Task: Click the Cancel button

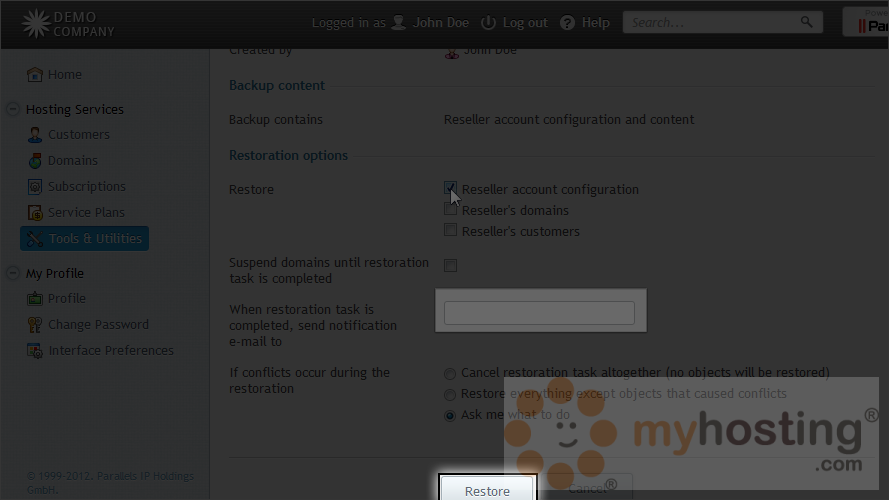Action: [x=587, y=489]
